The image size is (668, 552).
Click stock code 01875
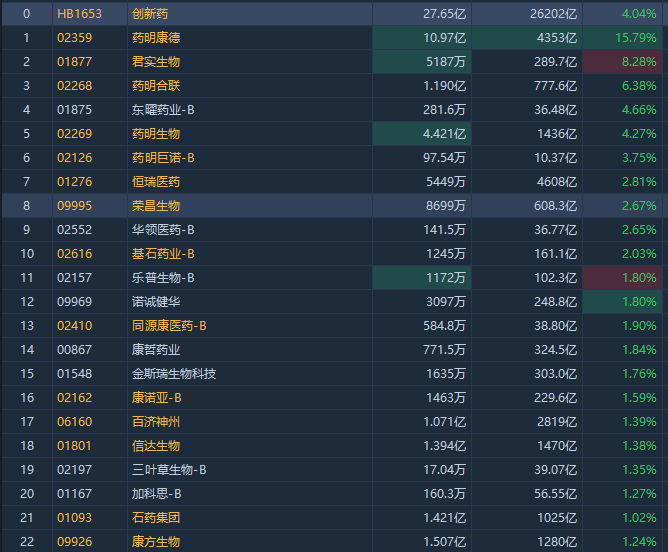point(75,109)
